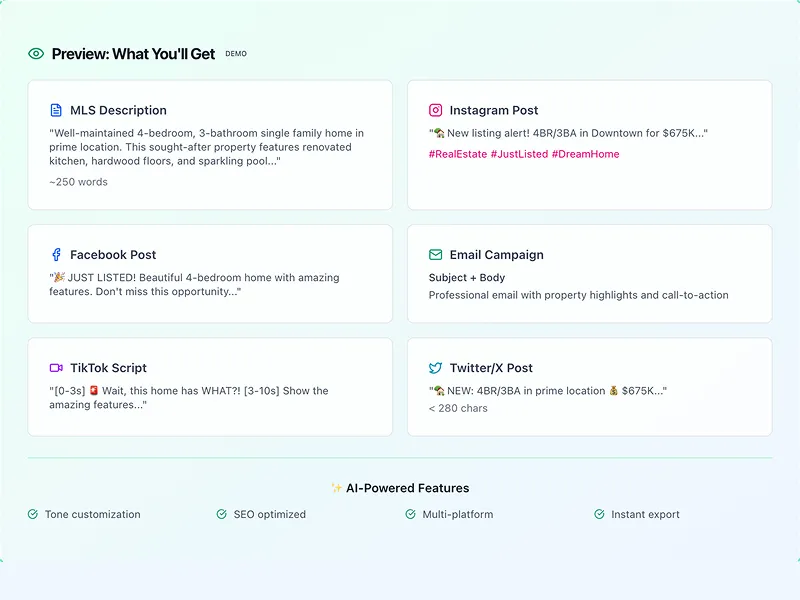800x600 pixels.
Task: Select the DEMO badge
Action: [236, 54]
